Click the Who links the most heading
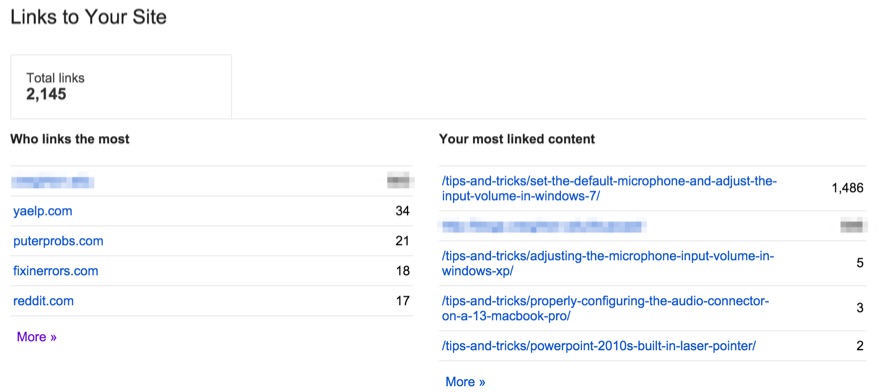This screenshot has height=392, width=896. click(x=70, y=139)
